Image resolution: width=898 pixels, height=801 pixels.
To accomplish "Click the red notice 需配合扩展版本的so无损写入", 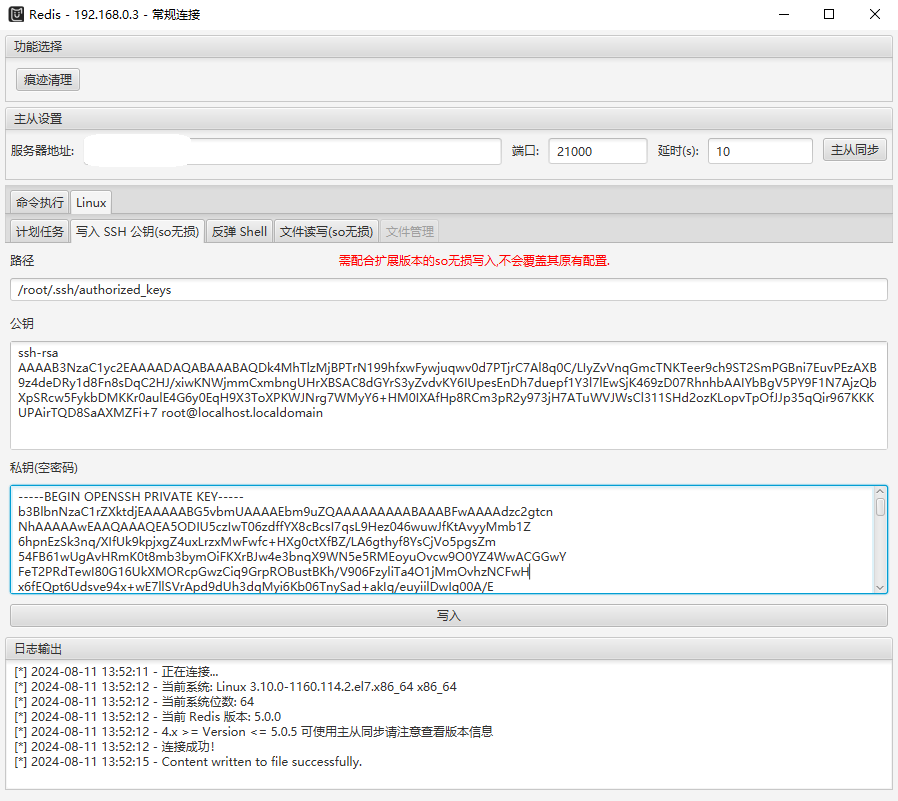I will point(474,261).
